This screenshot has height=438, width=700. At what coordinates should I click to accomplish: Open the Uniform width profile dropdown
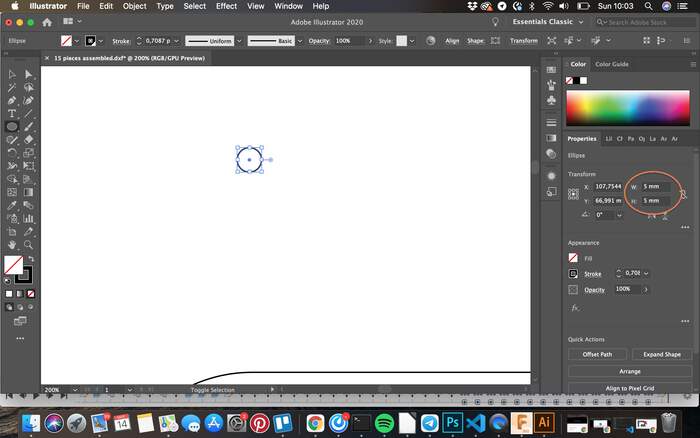point(239,41)
